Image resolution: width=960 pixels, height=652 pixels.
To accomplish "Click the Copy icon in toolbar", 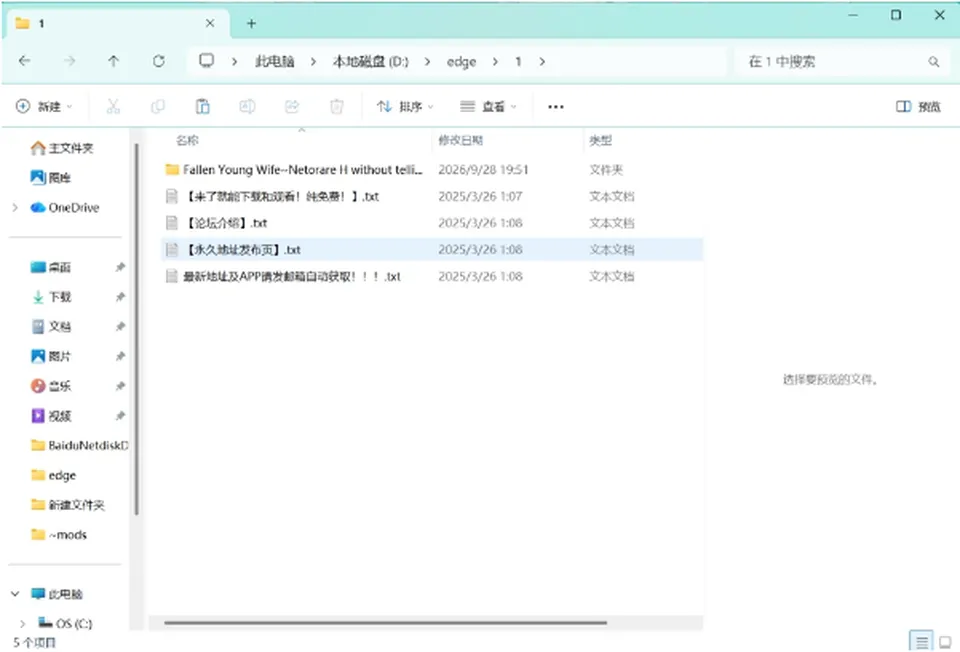I will pyautogui.click(x=157, y=107).
